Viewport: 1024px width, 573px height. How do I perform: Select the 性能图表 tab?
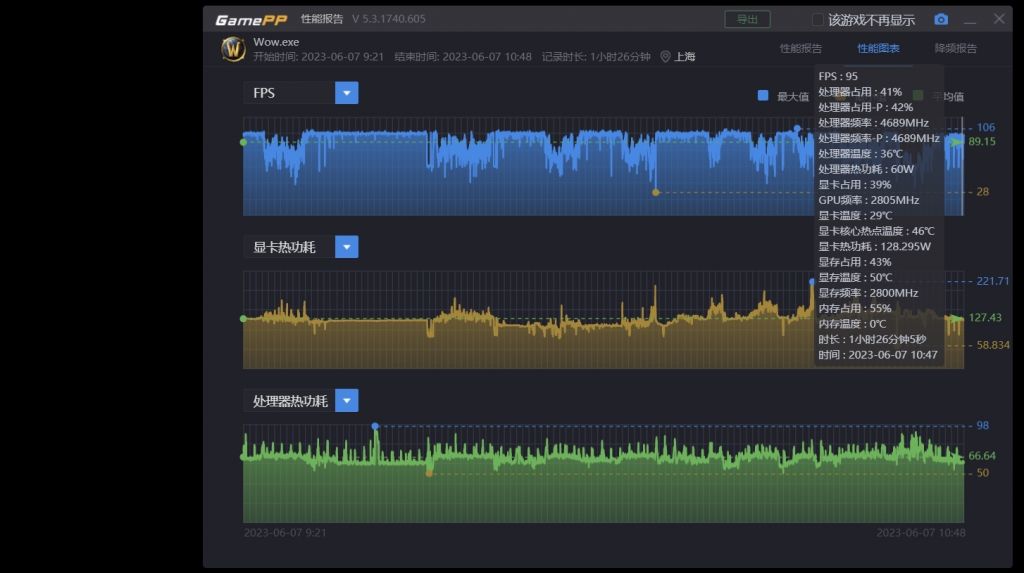pyautogui.click(x=878, y=48)
